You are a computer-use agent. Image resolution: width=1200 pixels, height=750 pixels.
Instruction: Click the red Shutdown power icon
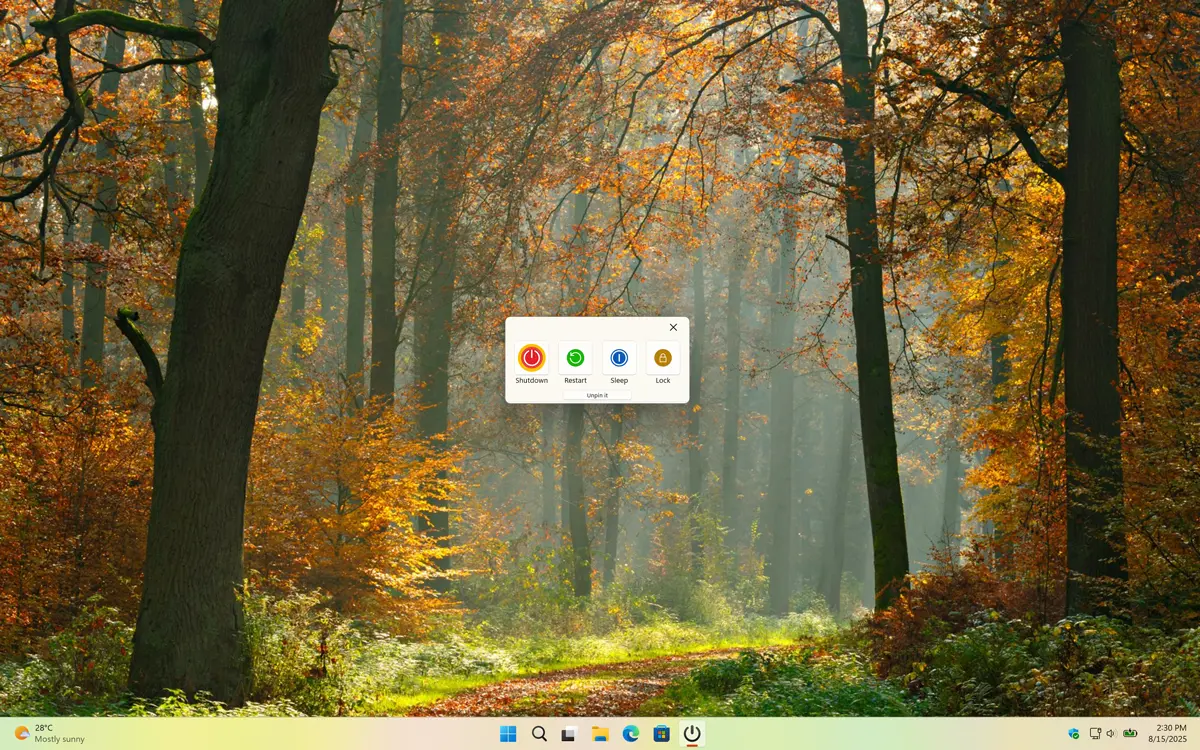tap(531, 357)
